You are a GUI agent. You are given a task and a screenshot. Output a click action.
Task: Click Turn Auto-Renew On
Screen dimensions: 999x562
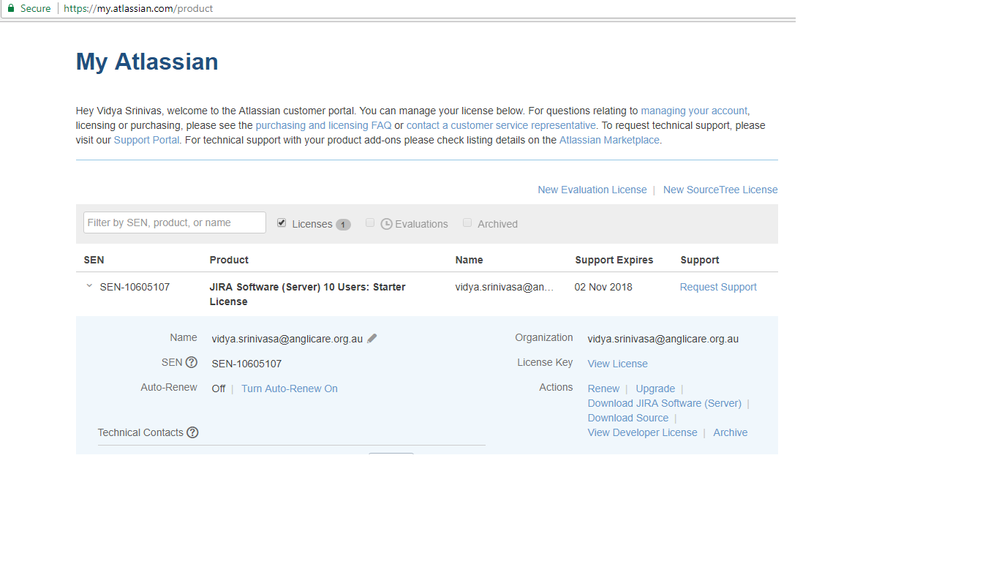(289, 388)
